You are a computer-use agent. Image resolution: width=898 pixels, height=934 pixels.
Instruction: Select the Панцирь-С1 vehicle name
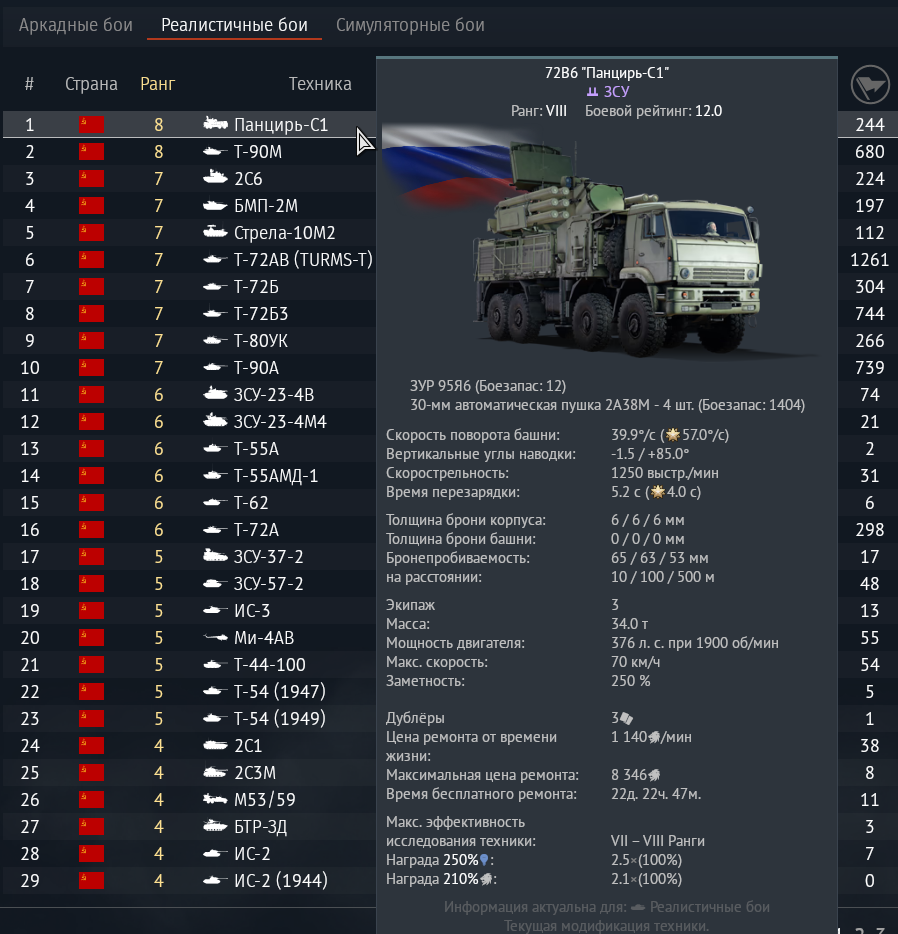click(x=281, y=124)
